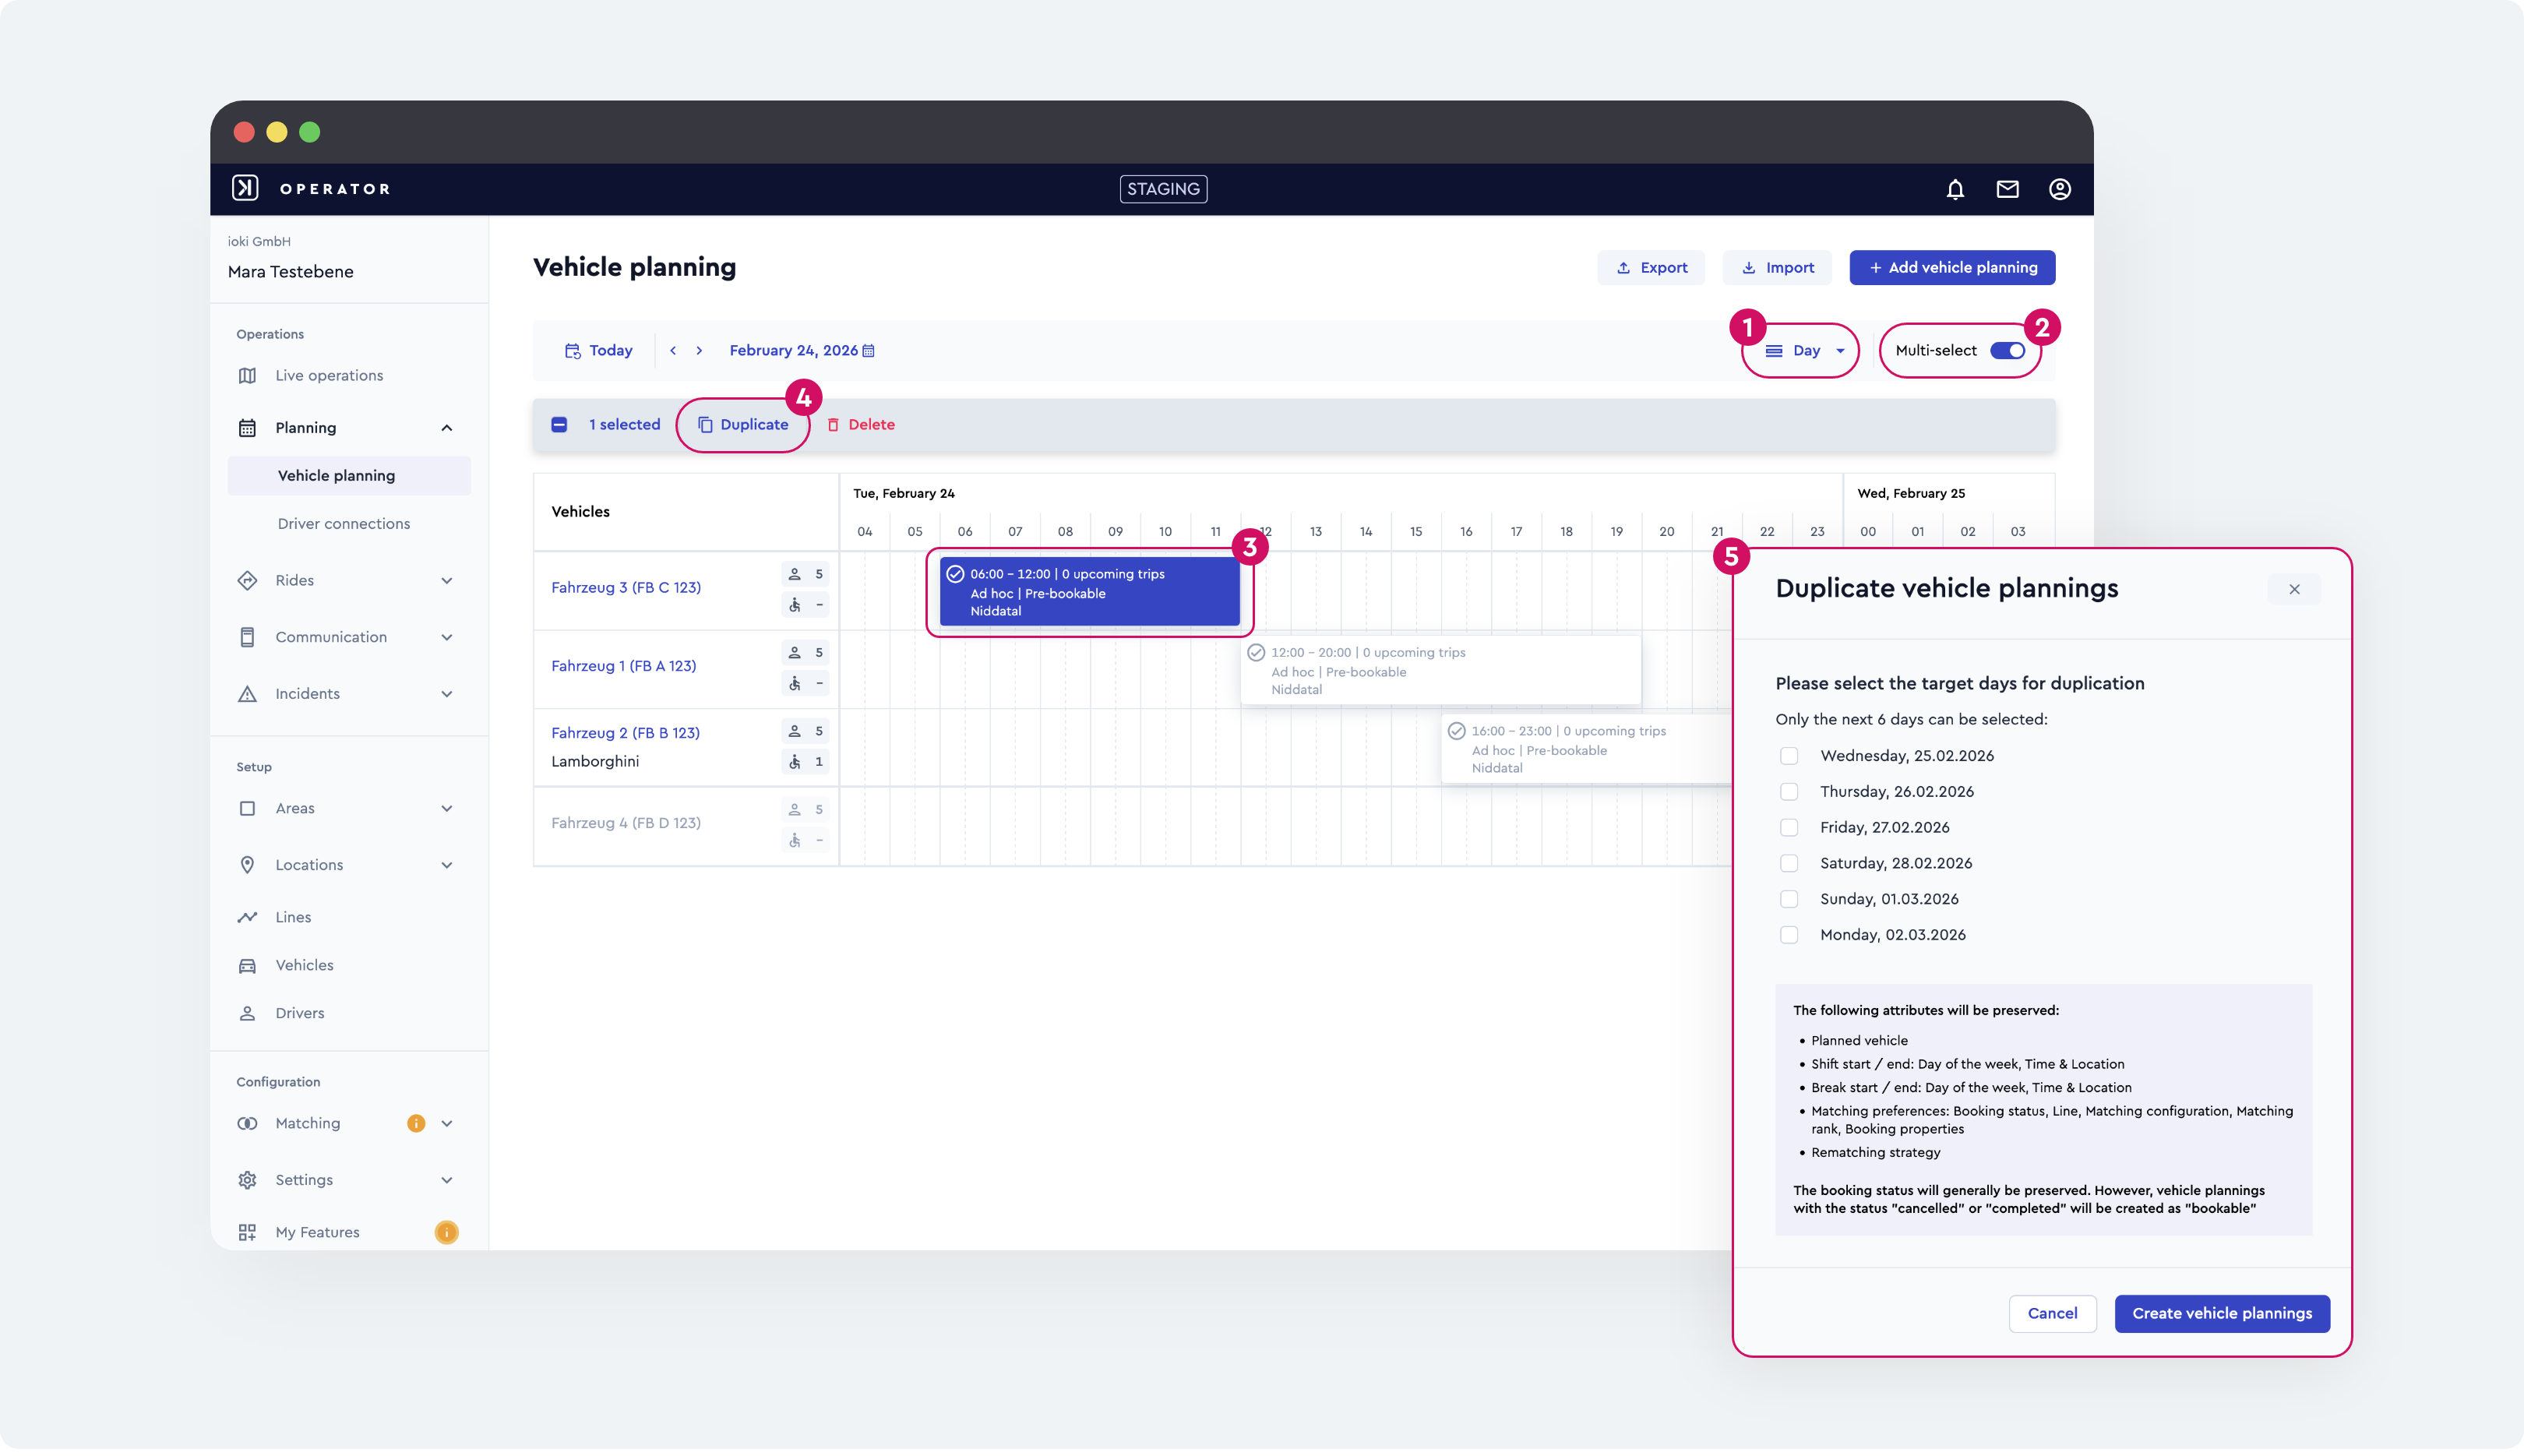Screen dimensions: 2524x1456
Task: Open Live operations in the sidebar
Action: tap(329, 376)
